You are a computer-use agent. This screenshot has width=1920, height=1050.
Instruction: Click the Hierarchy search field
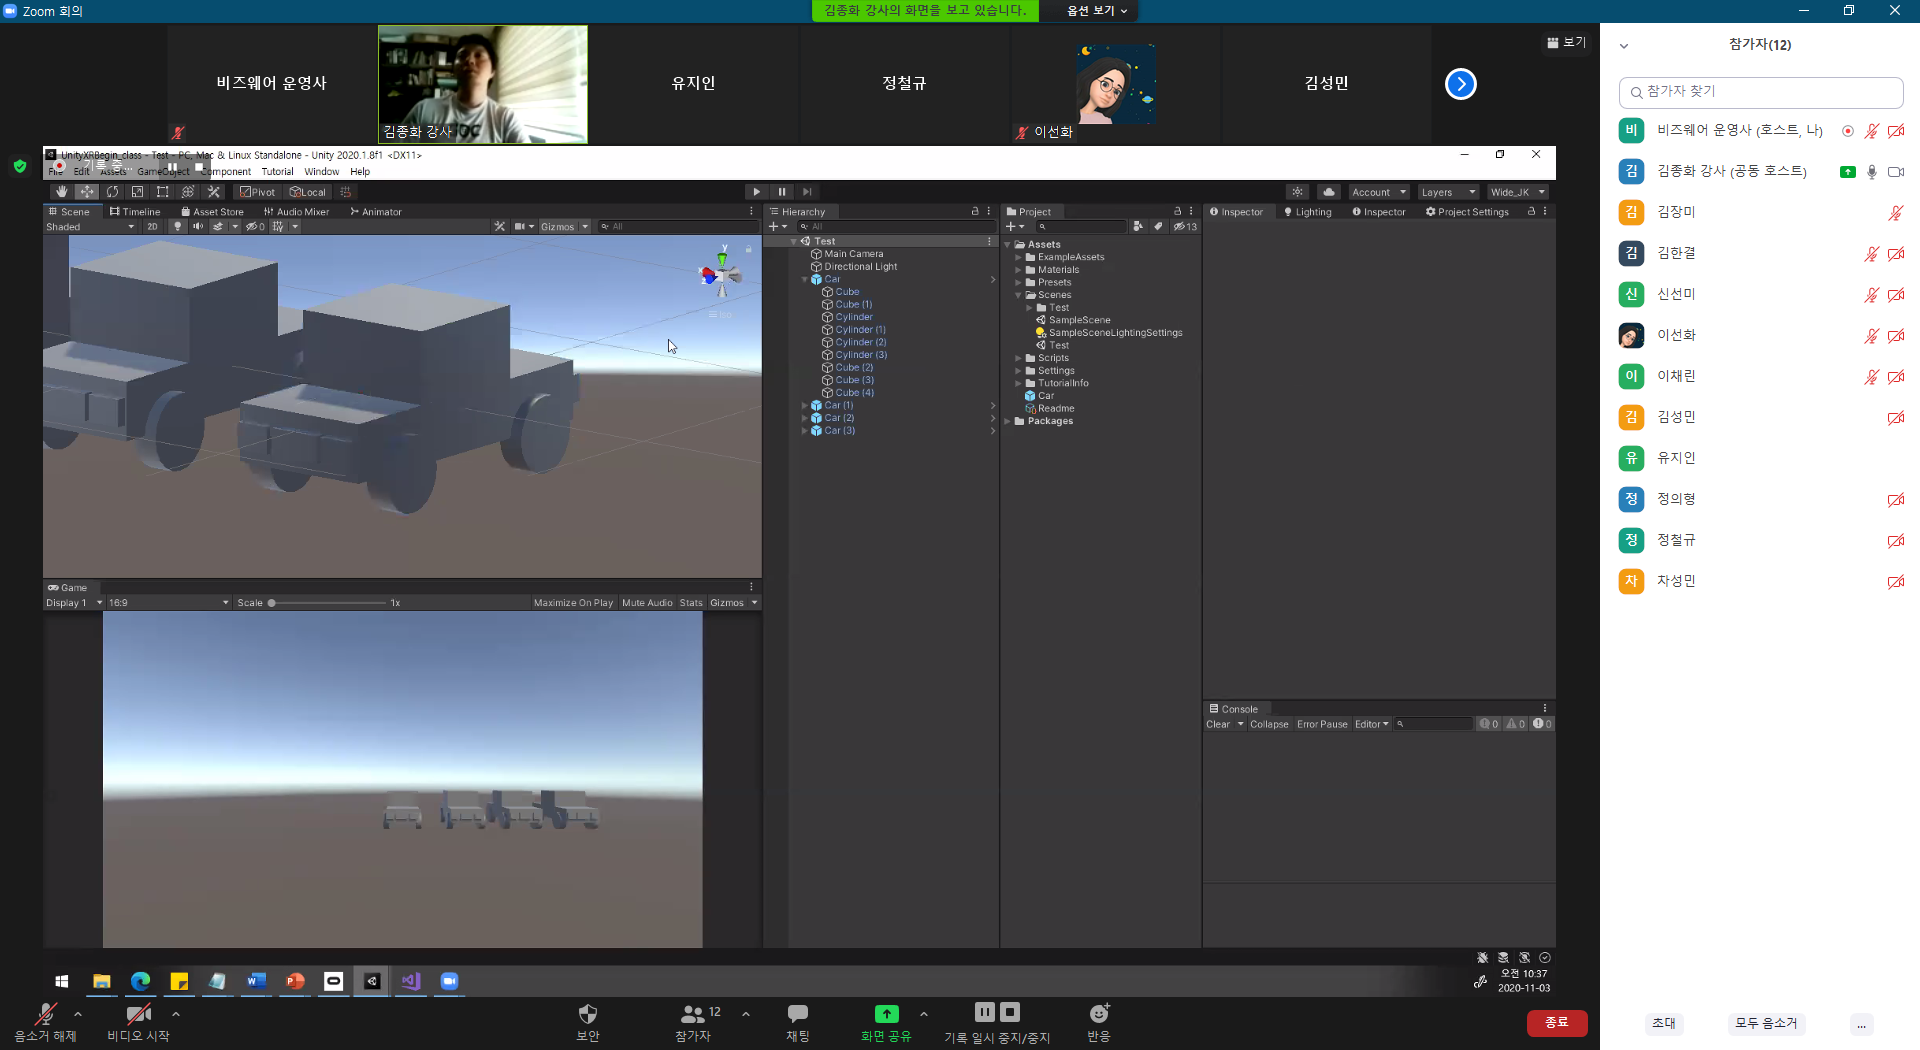(x=895, y=227)
